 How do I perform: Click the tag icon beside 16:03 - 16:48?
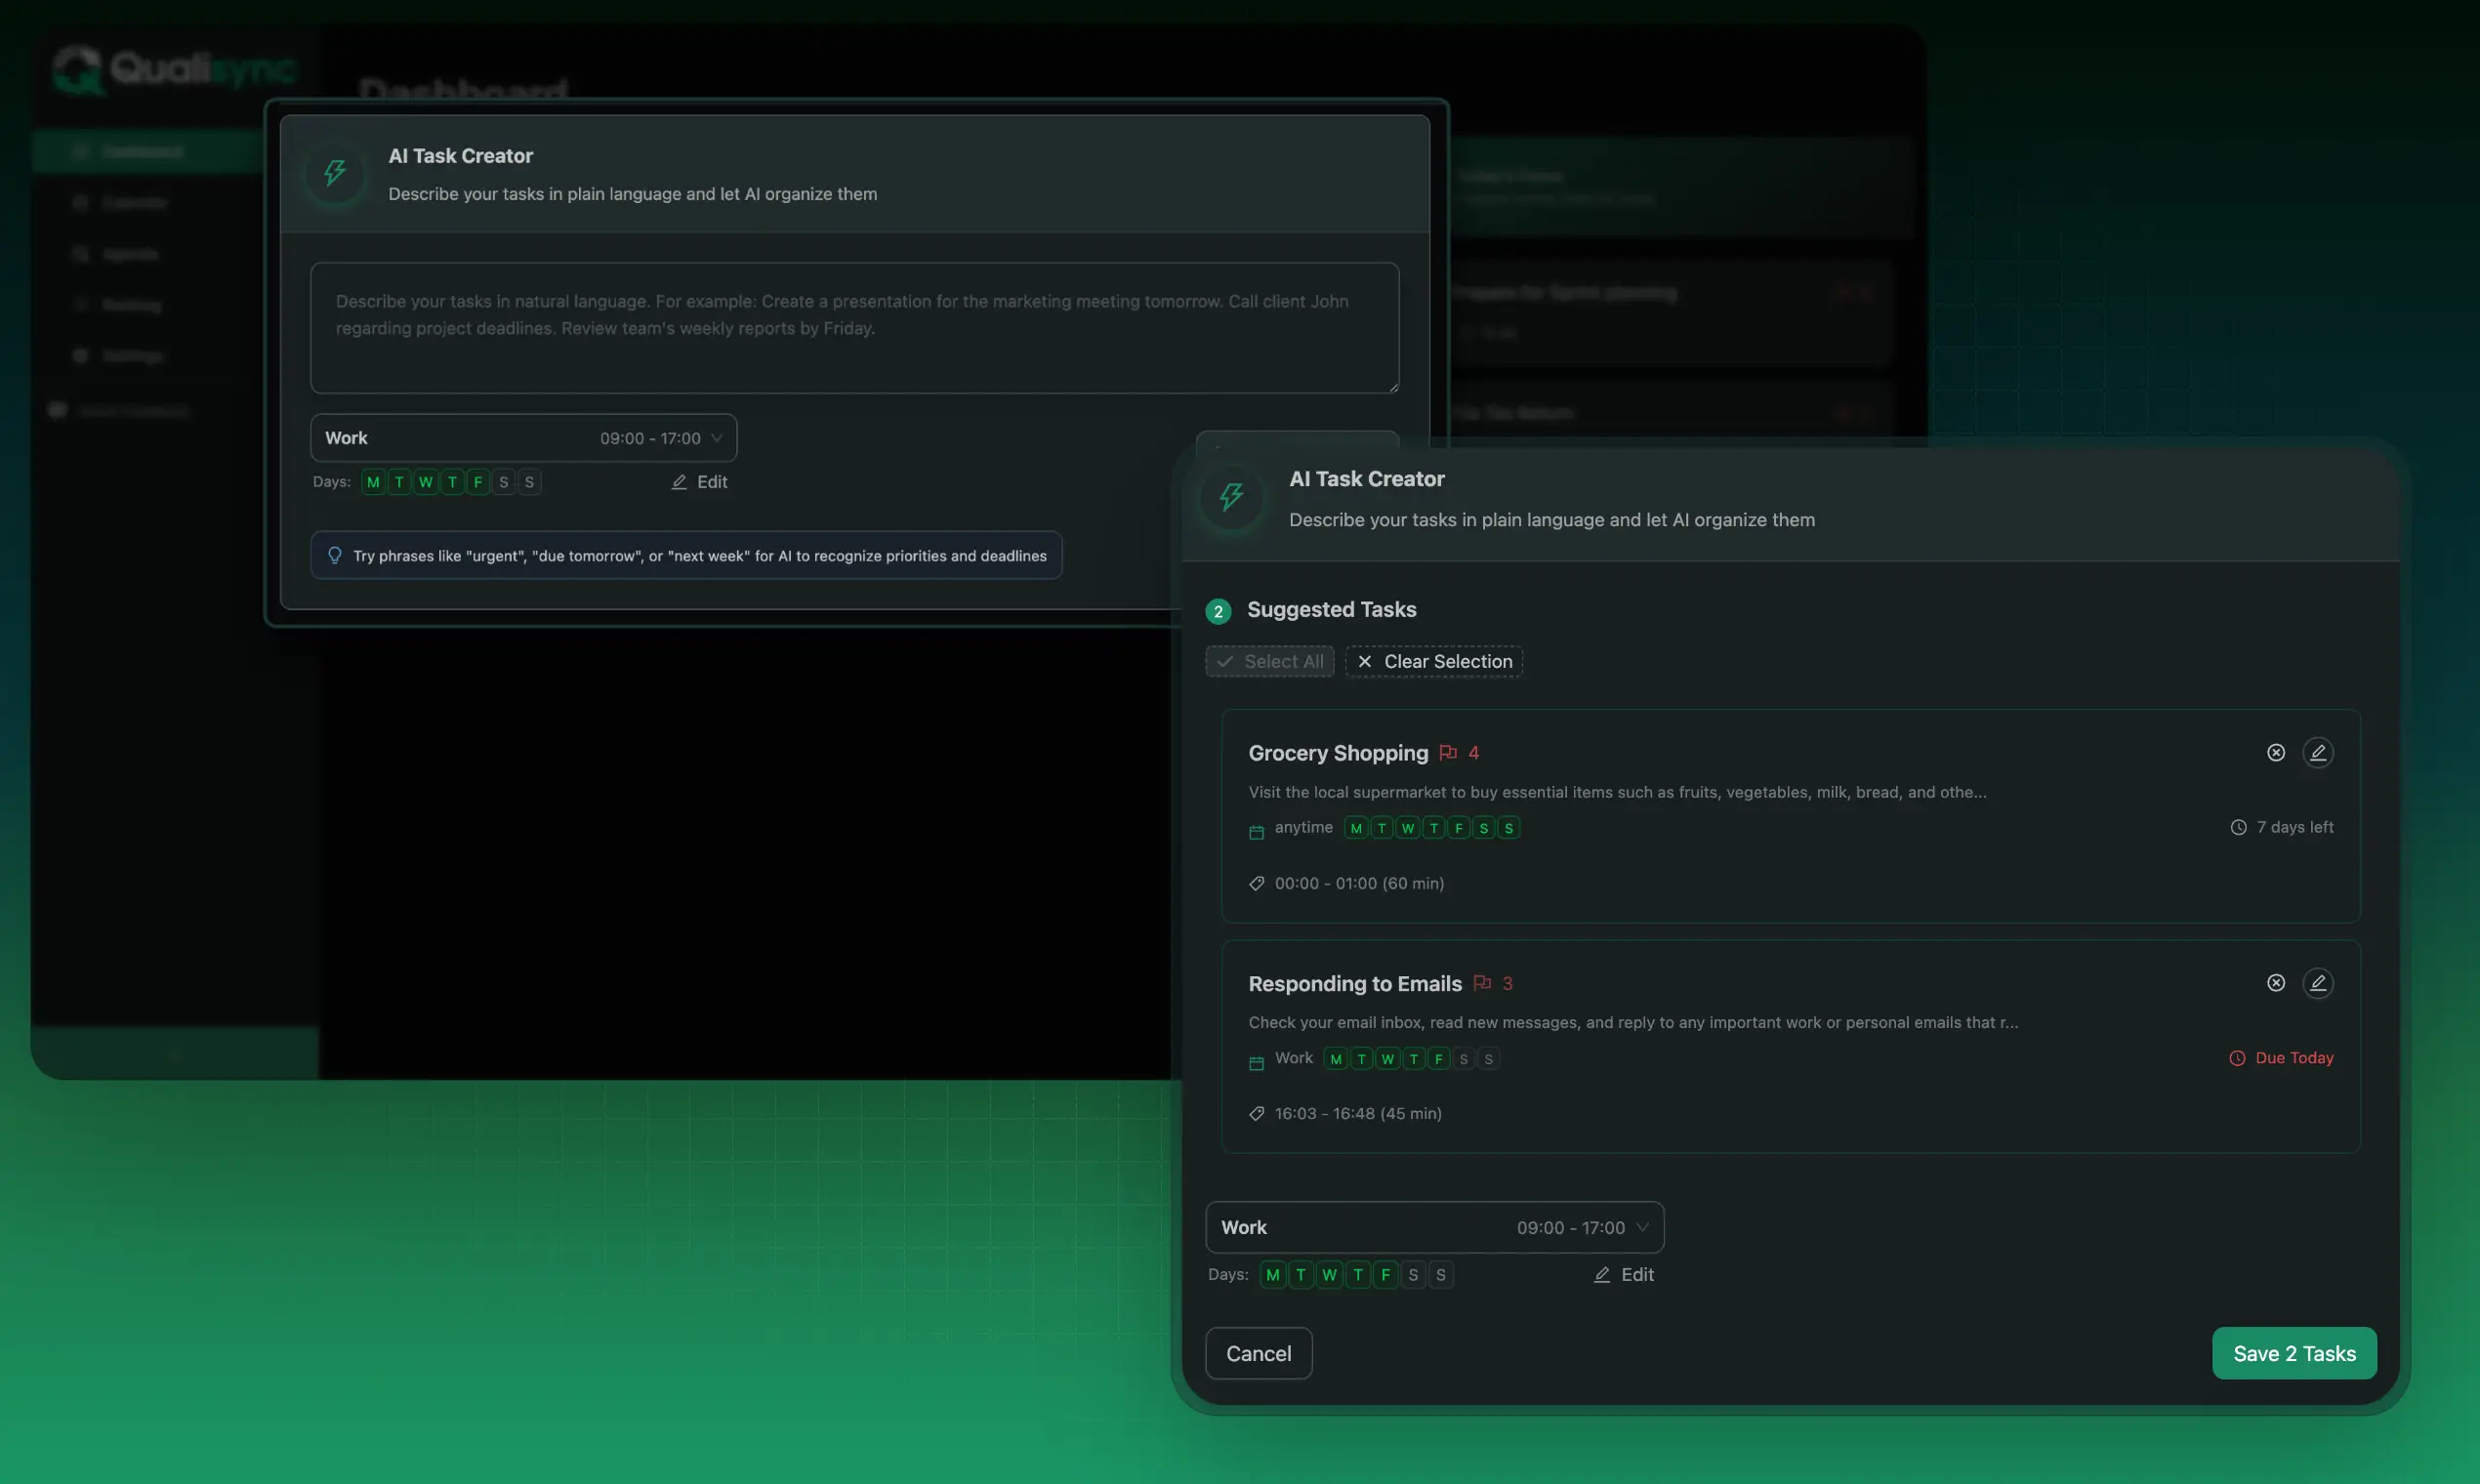coord(1257,1113)
